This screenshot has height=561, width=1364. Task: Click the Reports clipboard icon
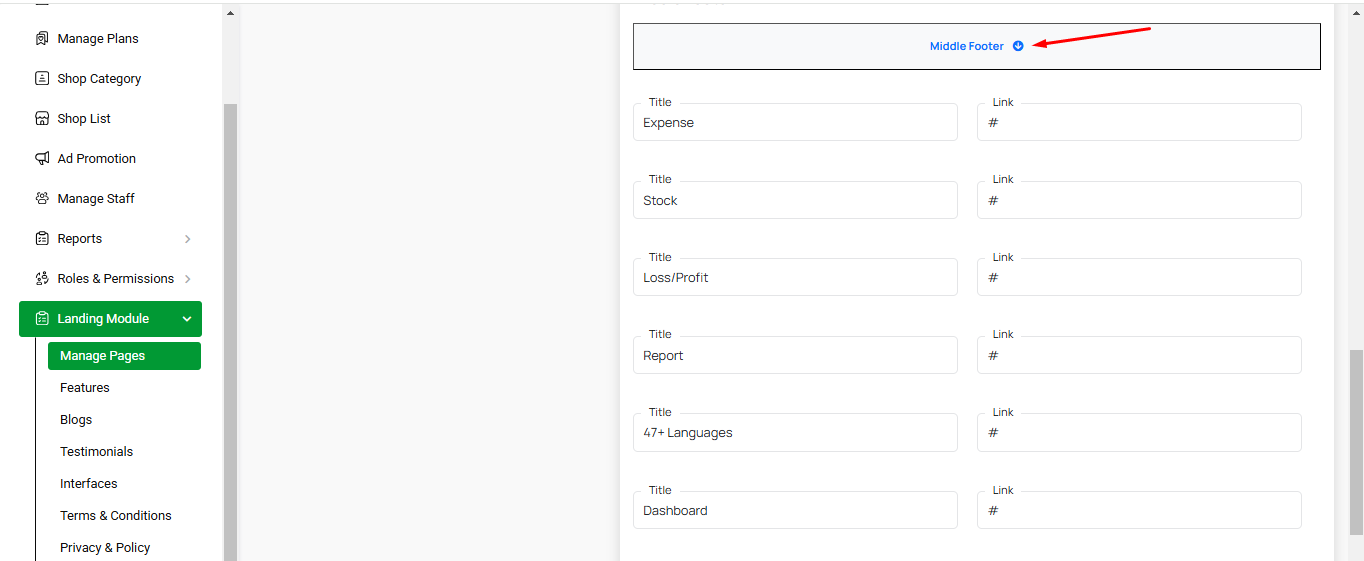pos(42,239)
